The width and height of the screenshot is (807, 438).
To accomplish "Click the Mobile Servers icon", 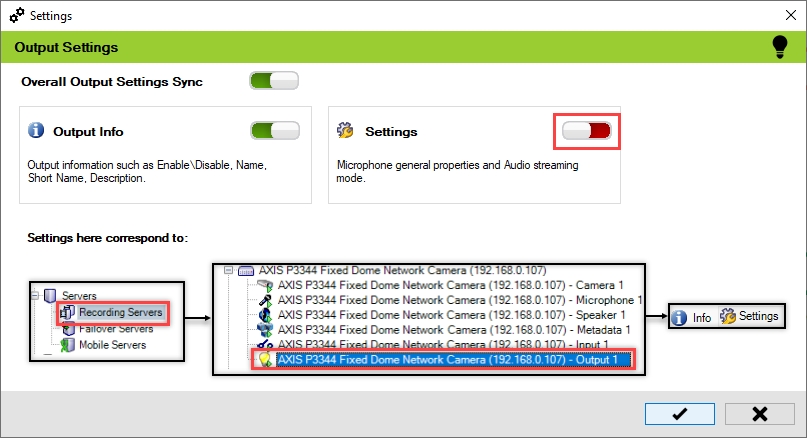I will (x=68, y=345).
